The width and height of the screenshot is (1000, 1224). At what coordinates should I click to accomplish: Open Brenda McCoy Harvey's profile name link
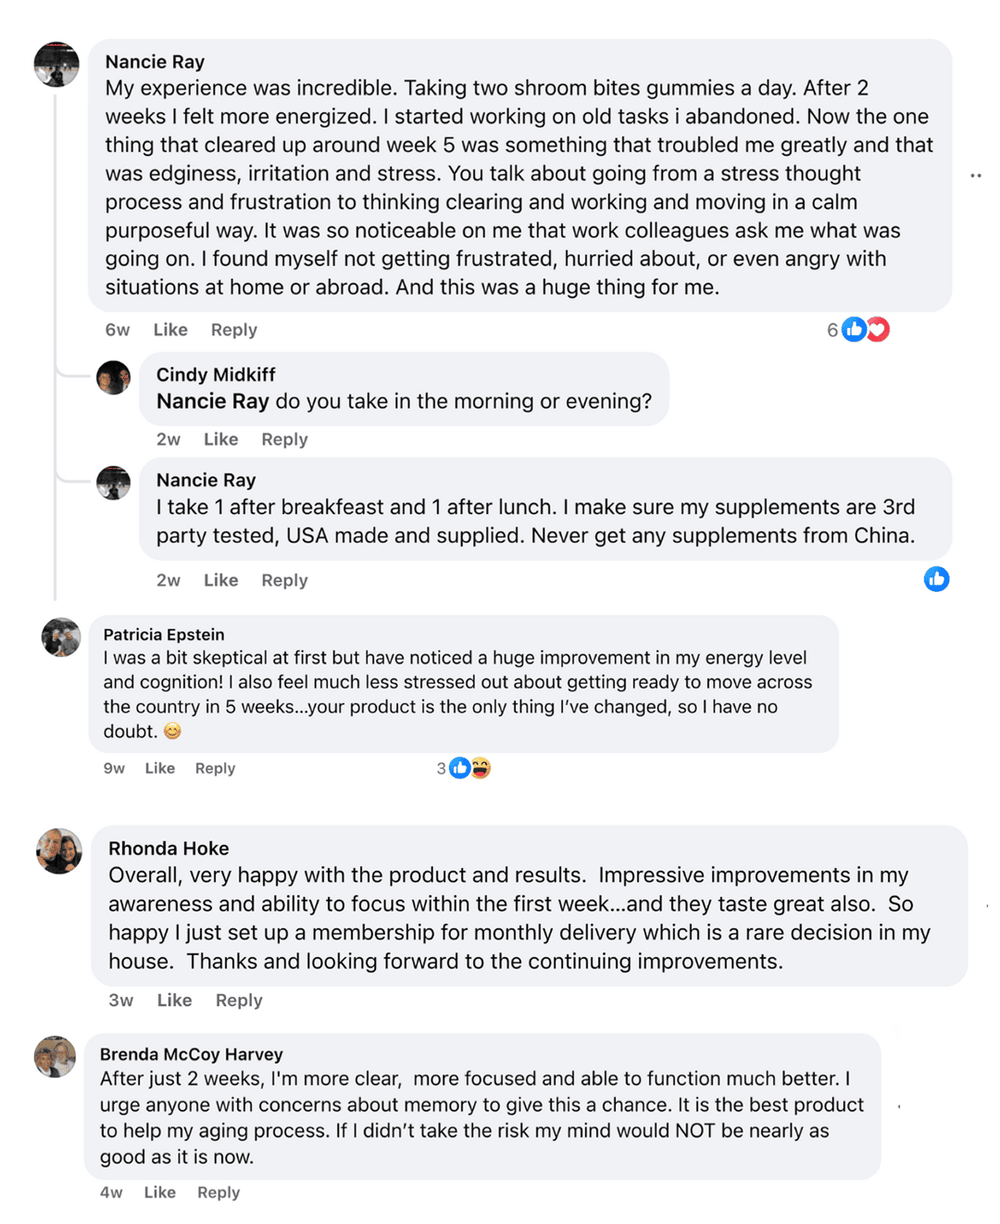(191, 1054)
